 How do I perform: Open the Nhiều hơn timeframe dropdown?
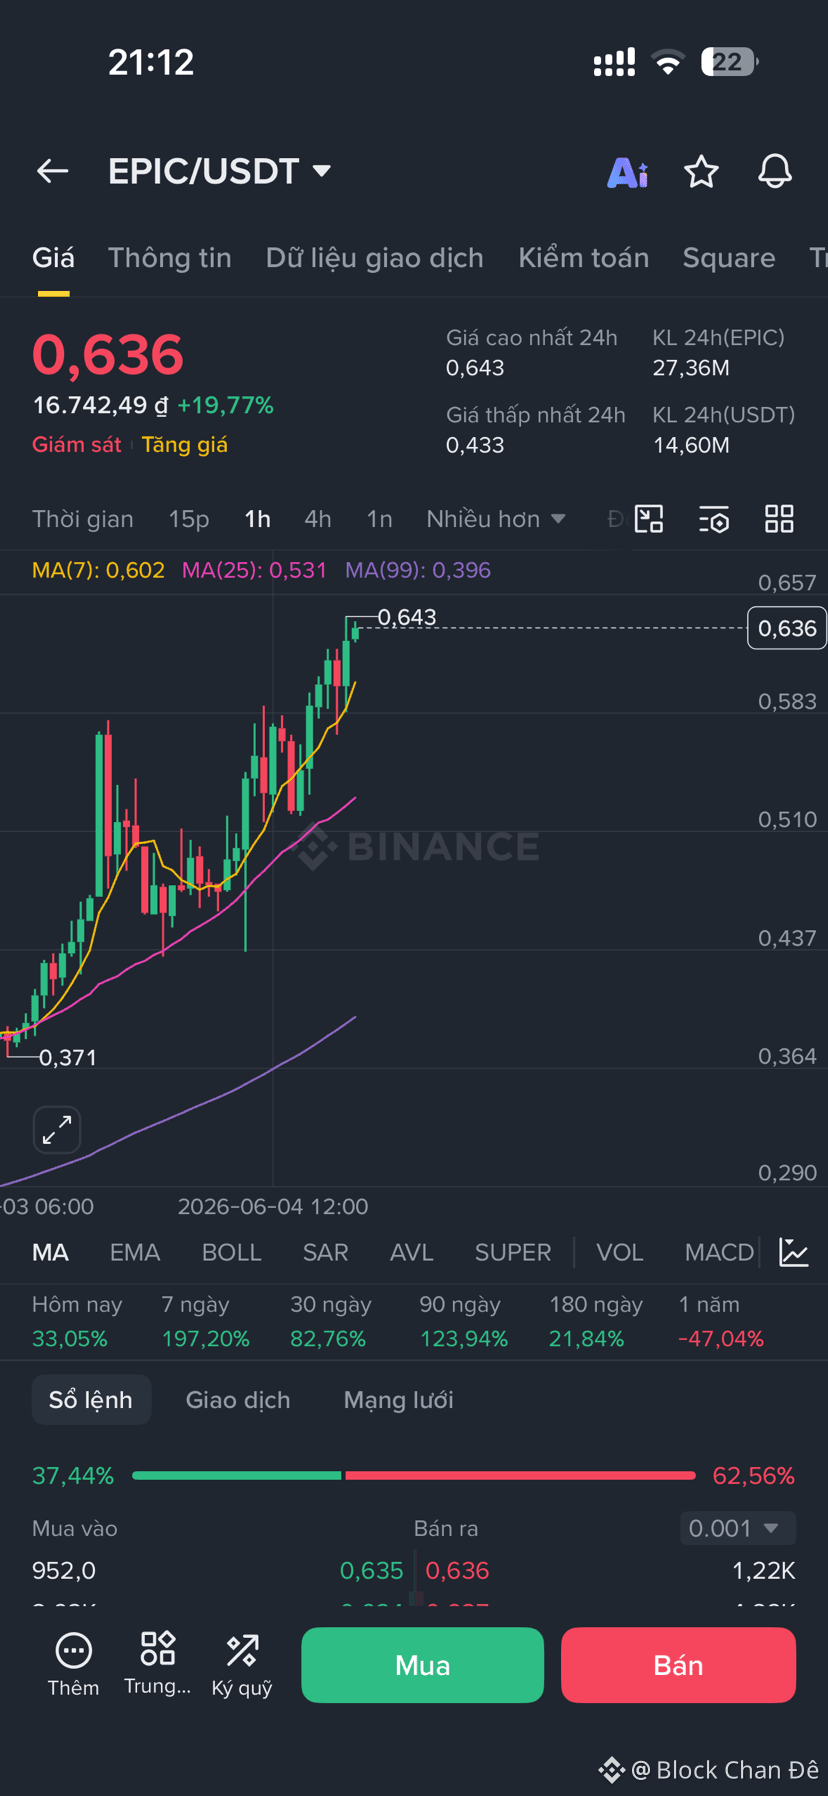pos(496,519)
